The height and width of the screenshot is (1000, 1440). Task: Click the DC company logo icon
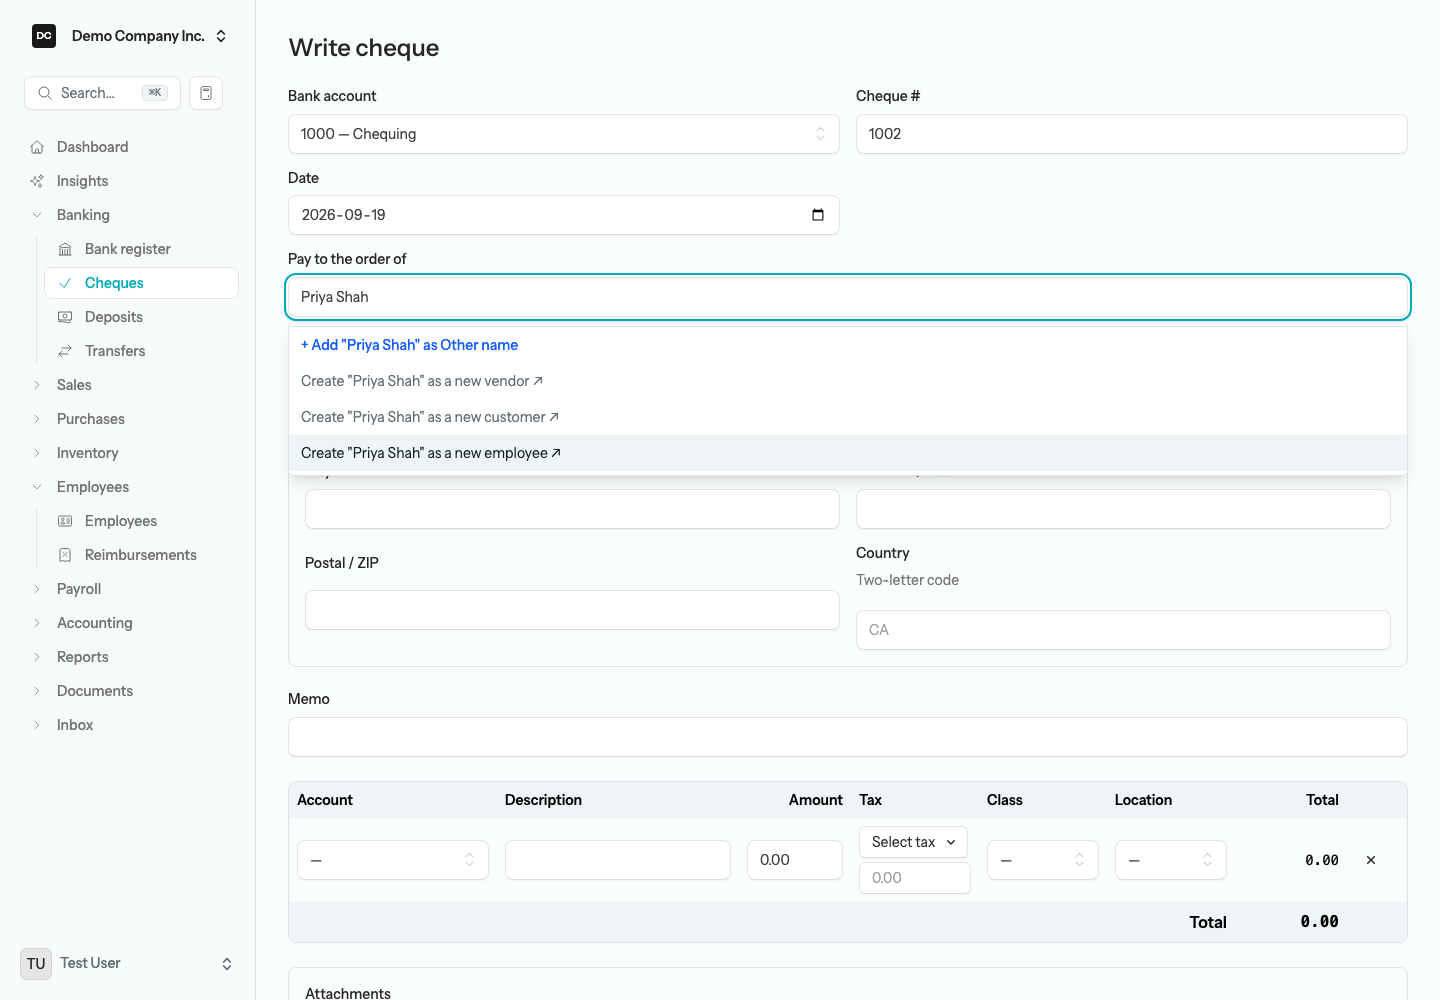[44, 36]
